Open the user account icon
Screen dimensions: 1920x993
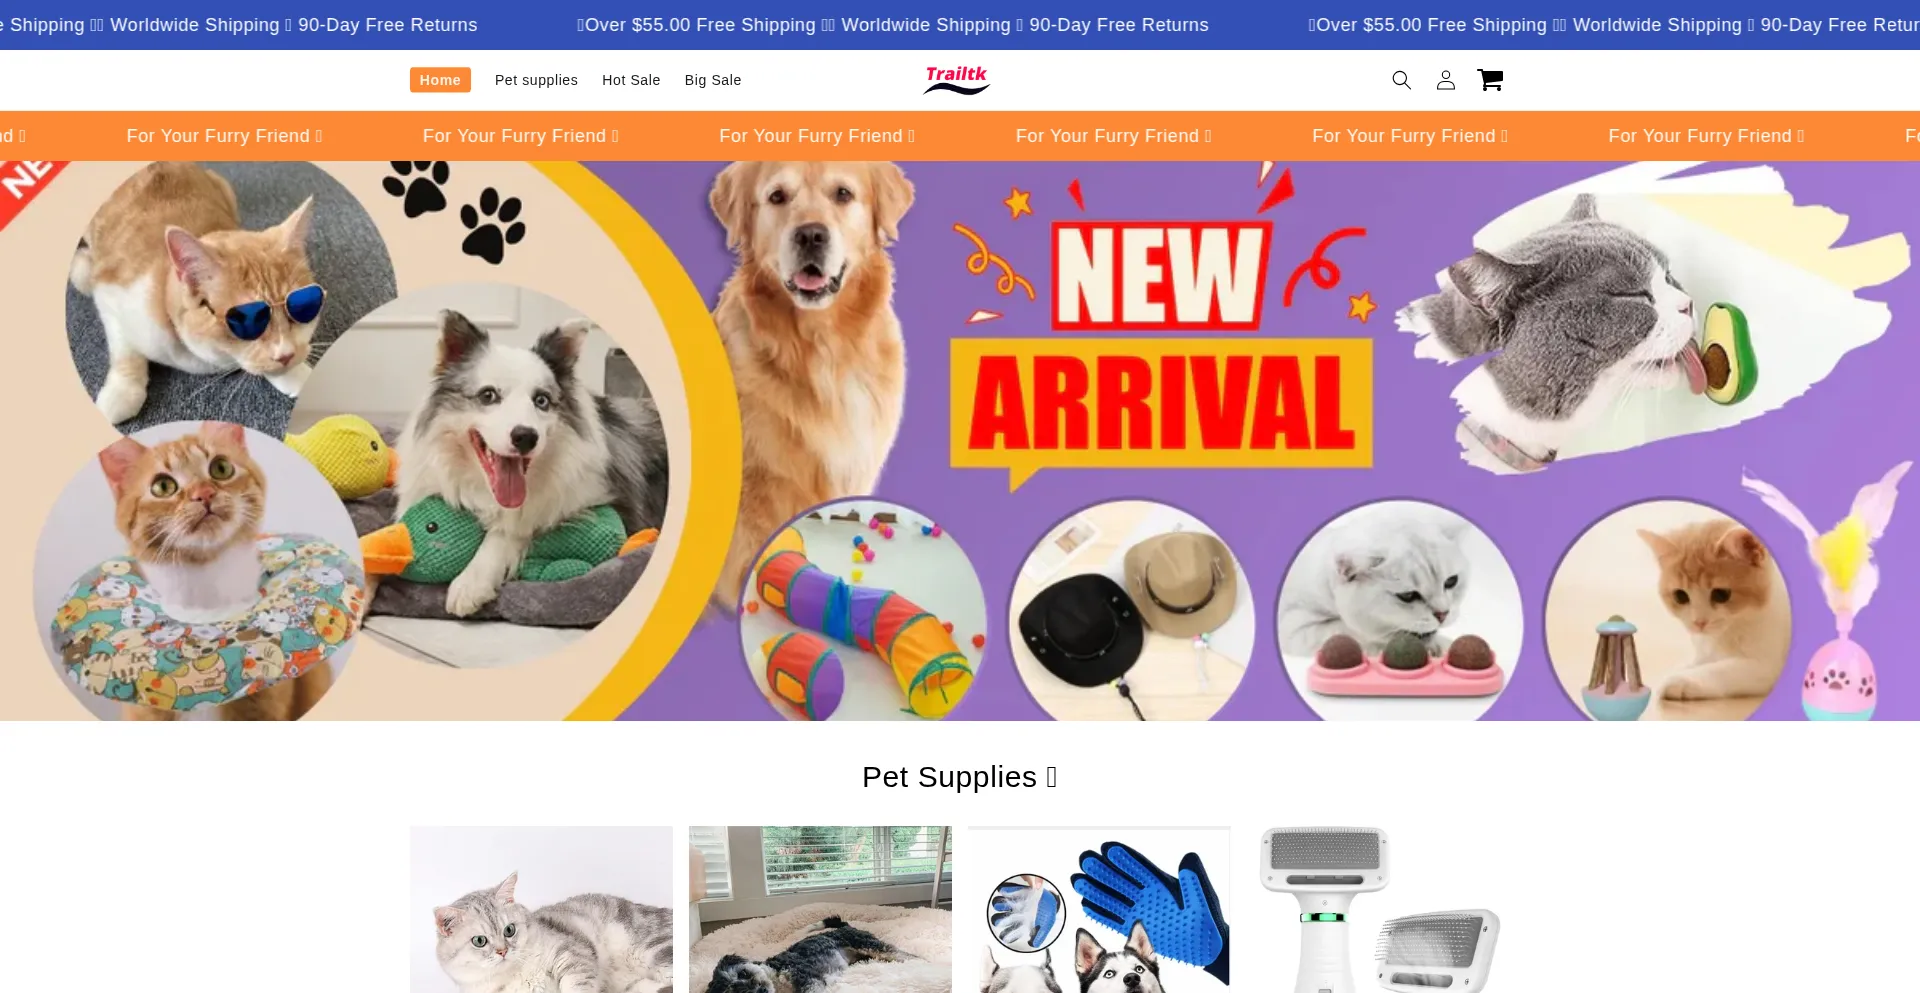click(x=1446, y=80)
